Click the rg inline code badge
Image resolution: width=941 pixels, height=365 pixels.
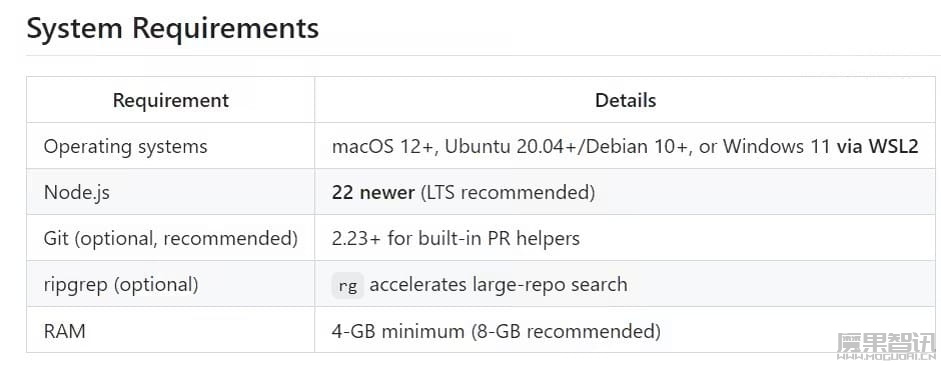pyautogui.click(x=347, y=285)
